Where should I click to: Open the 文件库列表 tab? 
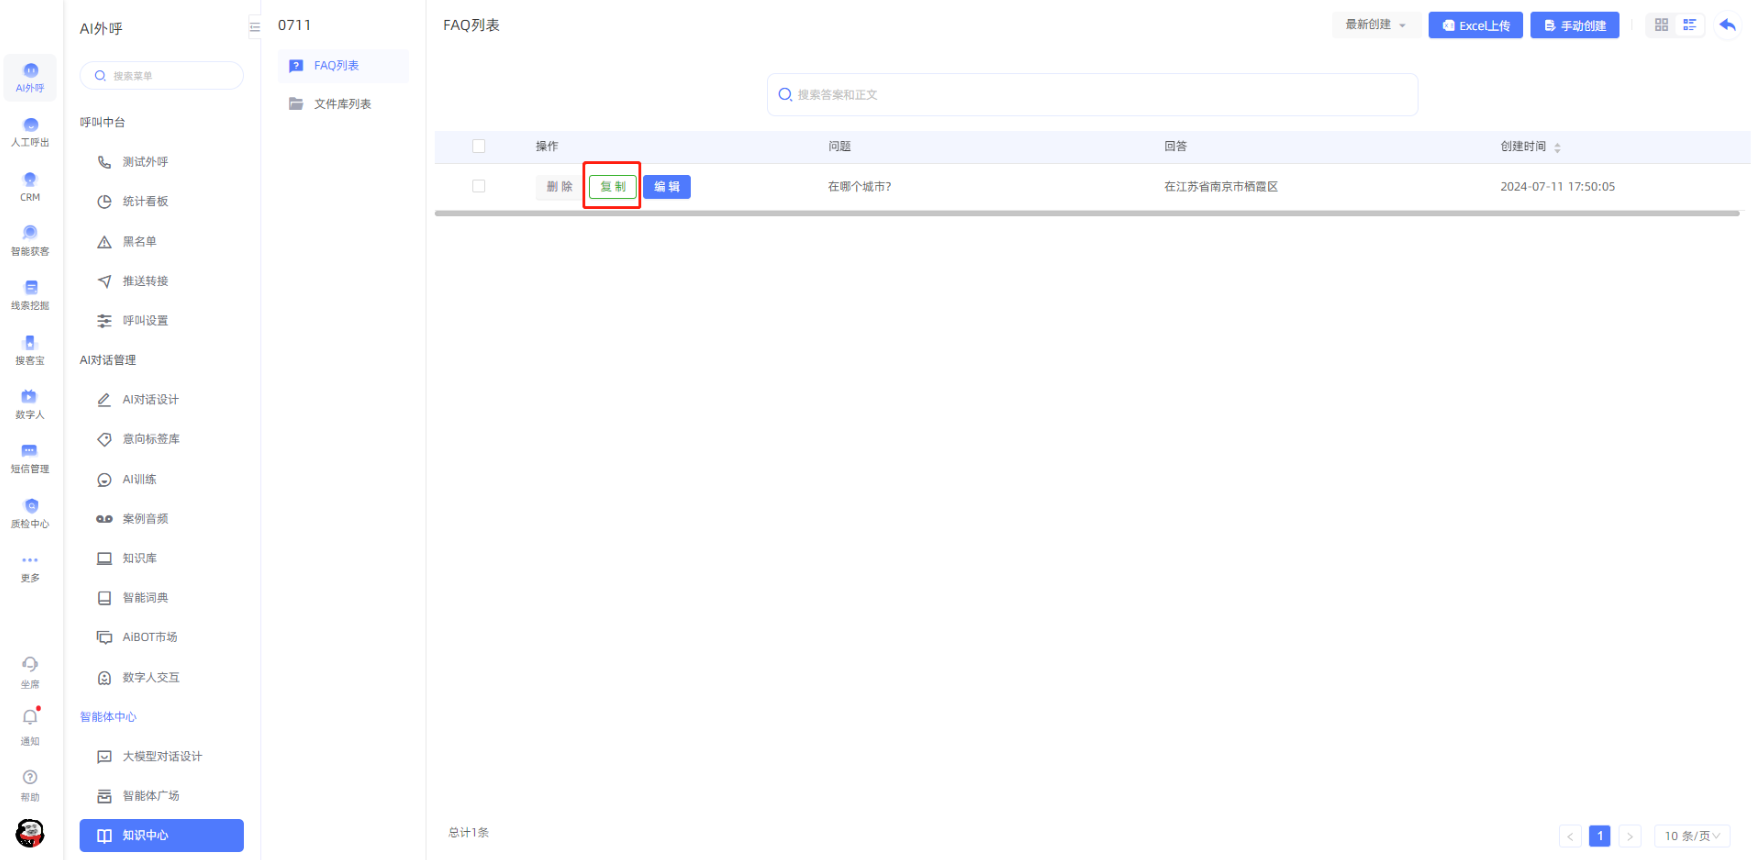coord(342,104)
